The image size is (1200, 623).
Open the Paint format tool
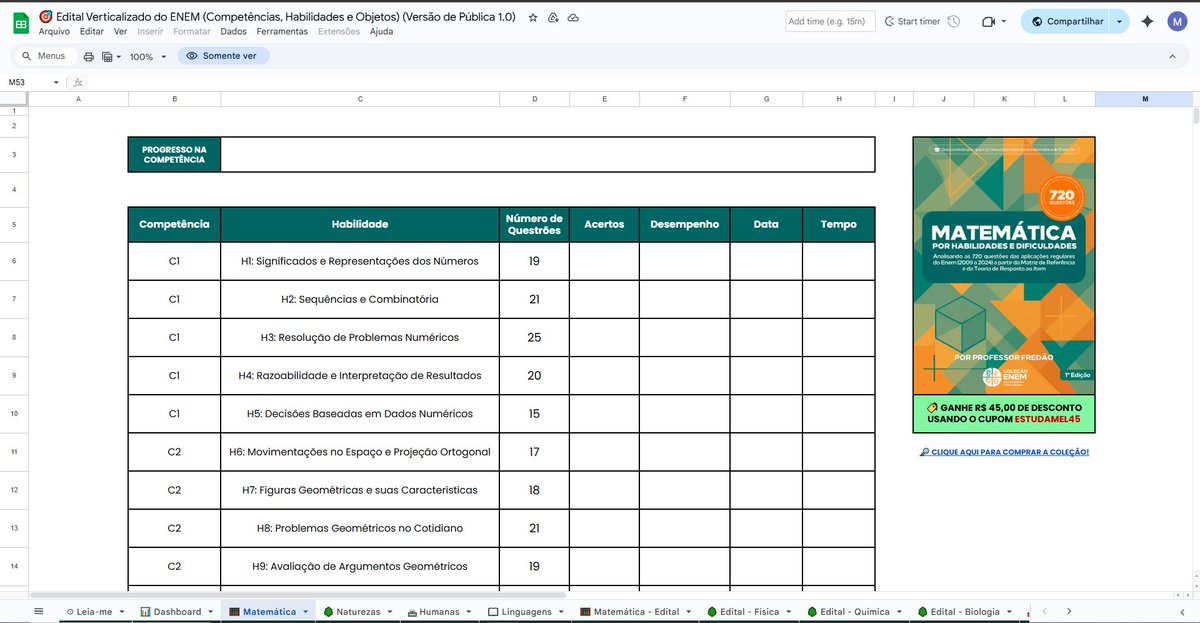point(107,56)
